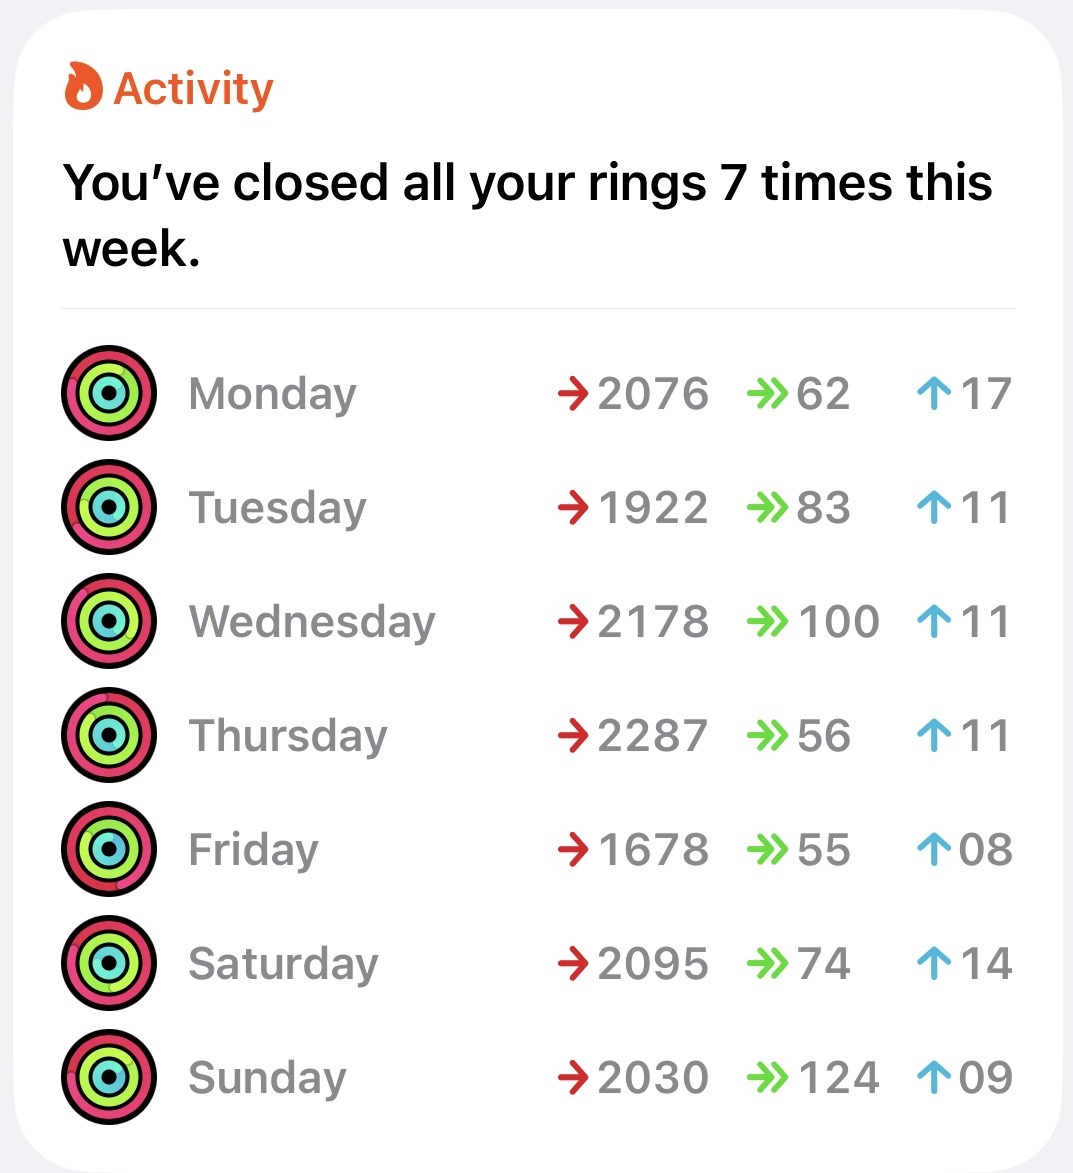The image size is (1073, 1173).
Task: Tap Friday's stand value 08
Action: click(985, 849)
